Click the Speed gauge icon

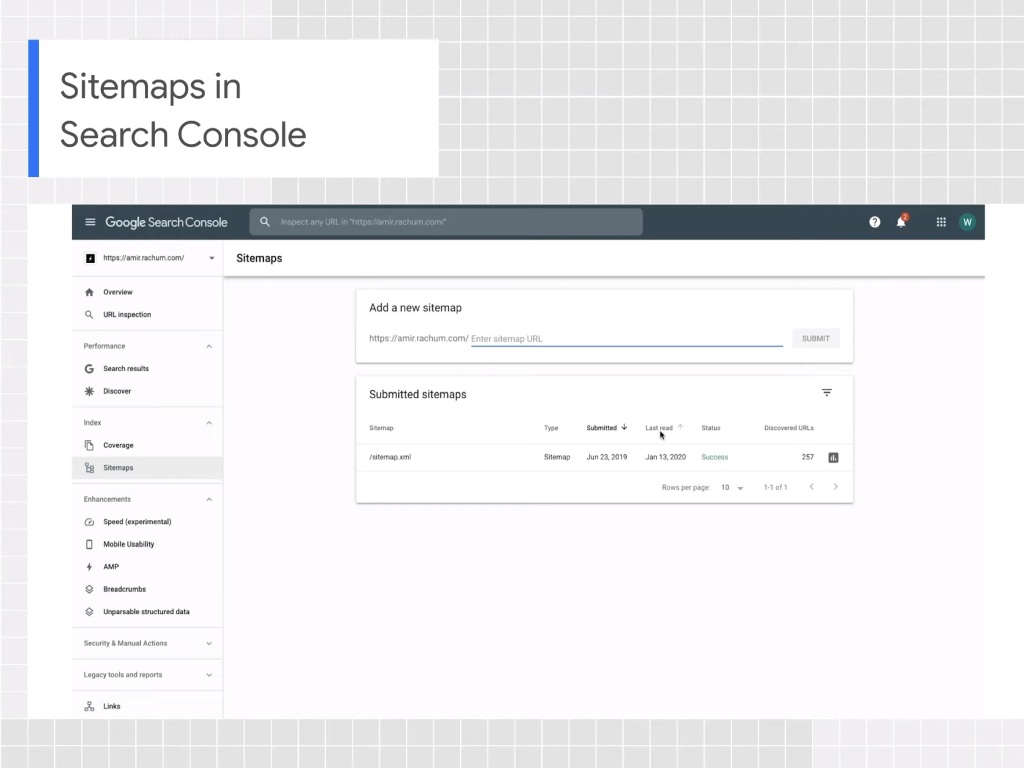[x=89, y=522]
